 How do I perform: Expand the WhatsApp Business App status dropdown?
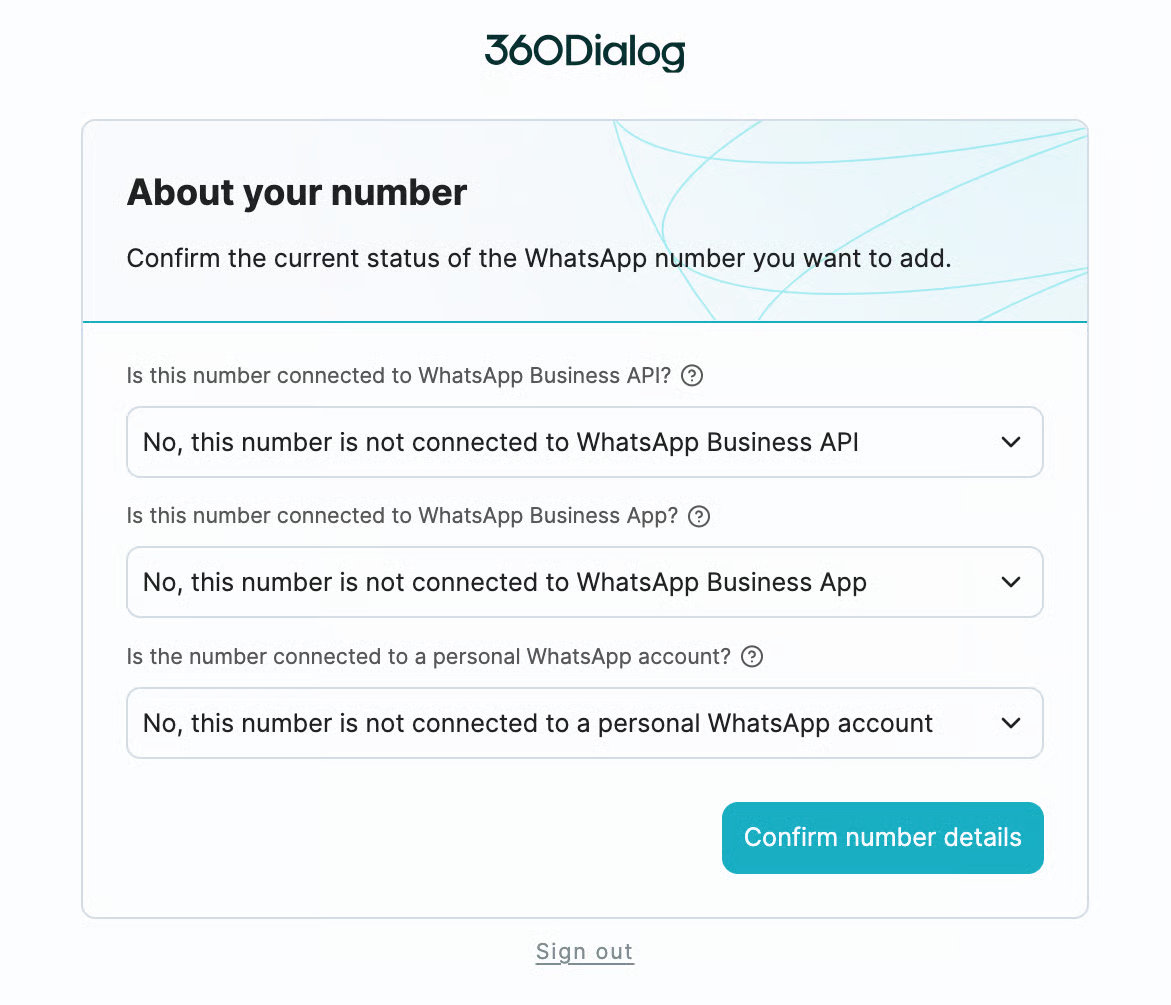(584, 582)
